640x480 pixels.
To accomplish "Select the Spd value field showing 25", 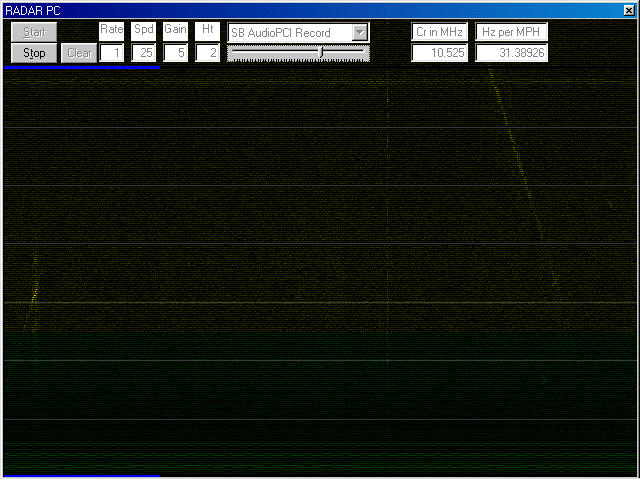I will [143, 53].
